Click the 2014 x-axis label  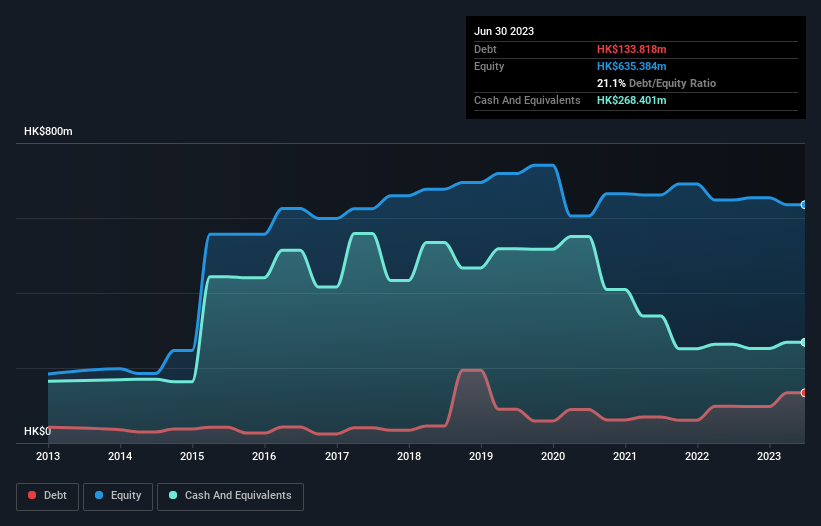tap(120, 456)
